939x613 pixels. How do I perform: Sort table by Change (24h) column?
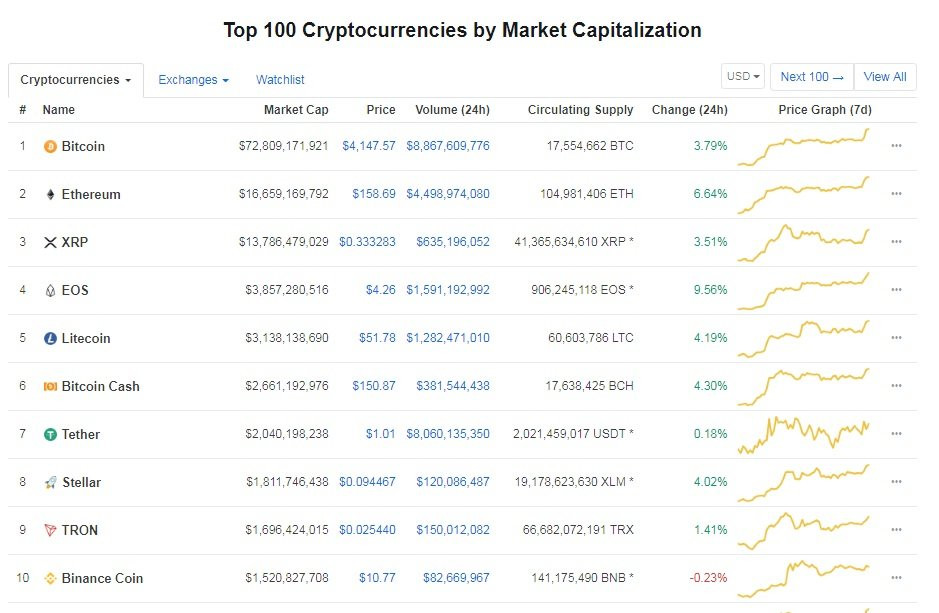coord(689,110)
